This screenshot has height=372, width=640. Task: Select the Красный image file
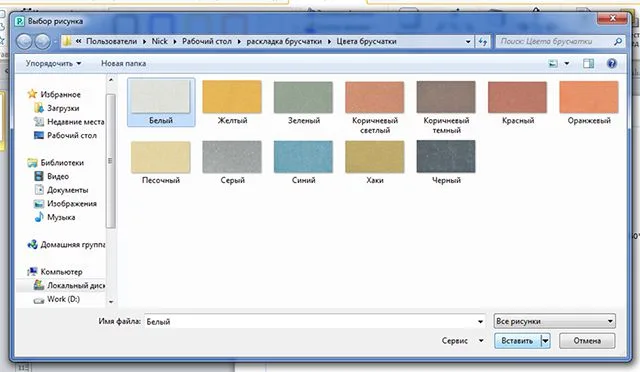click(x=518, y=102)
